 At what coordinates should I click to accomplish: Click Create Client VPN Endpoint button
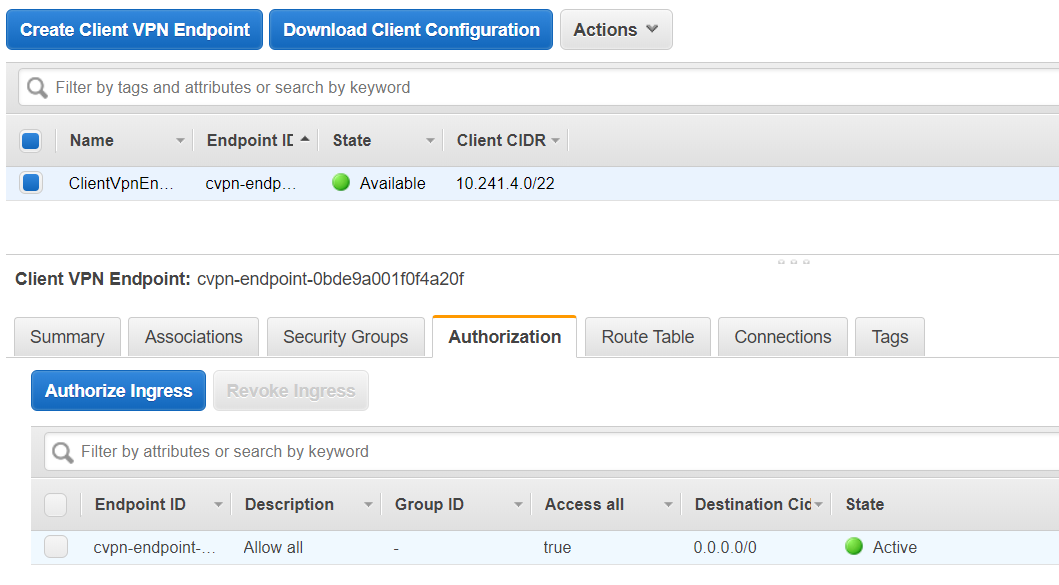tap(135, 30)
